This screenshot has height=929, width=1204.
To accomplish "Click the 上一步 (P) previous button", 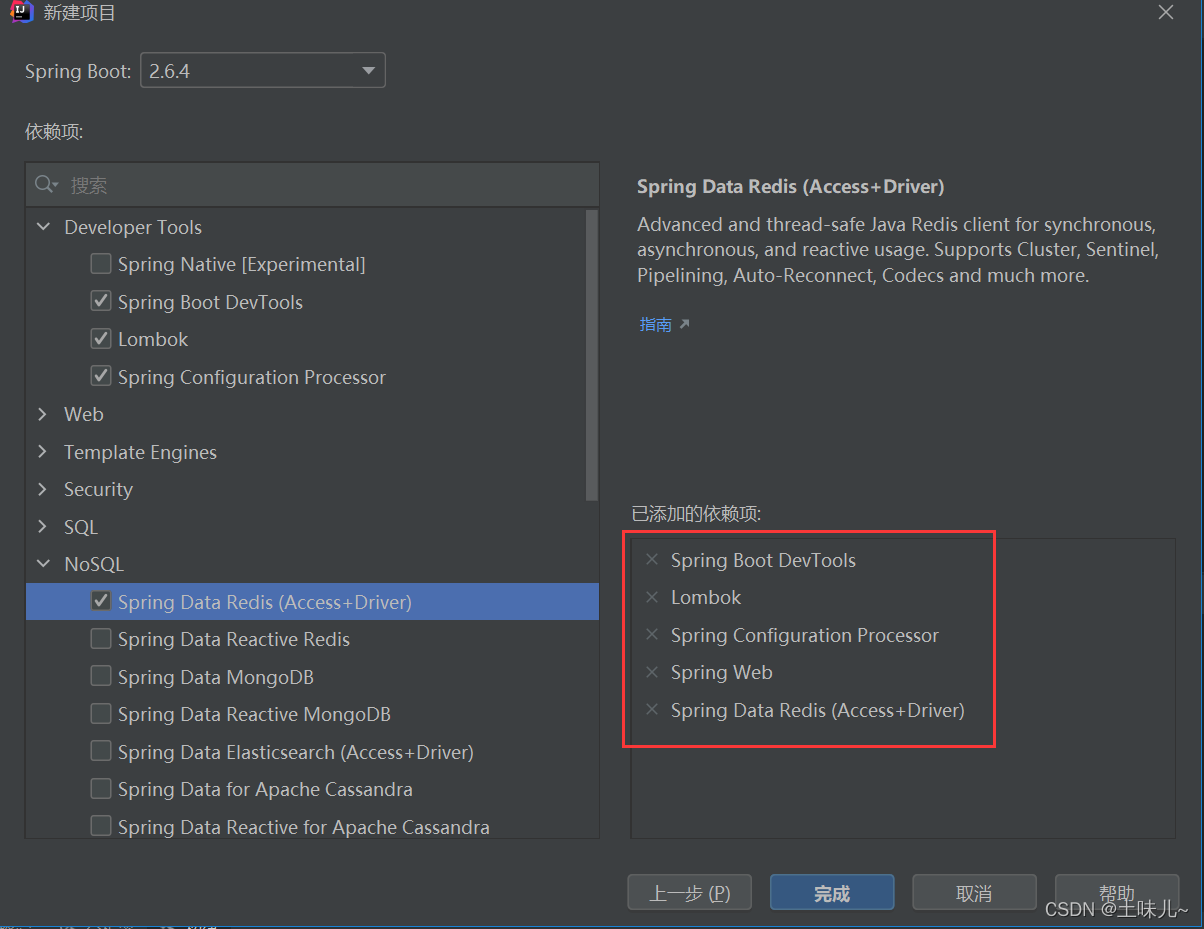I will 690,893.
